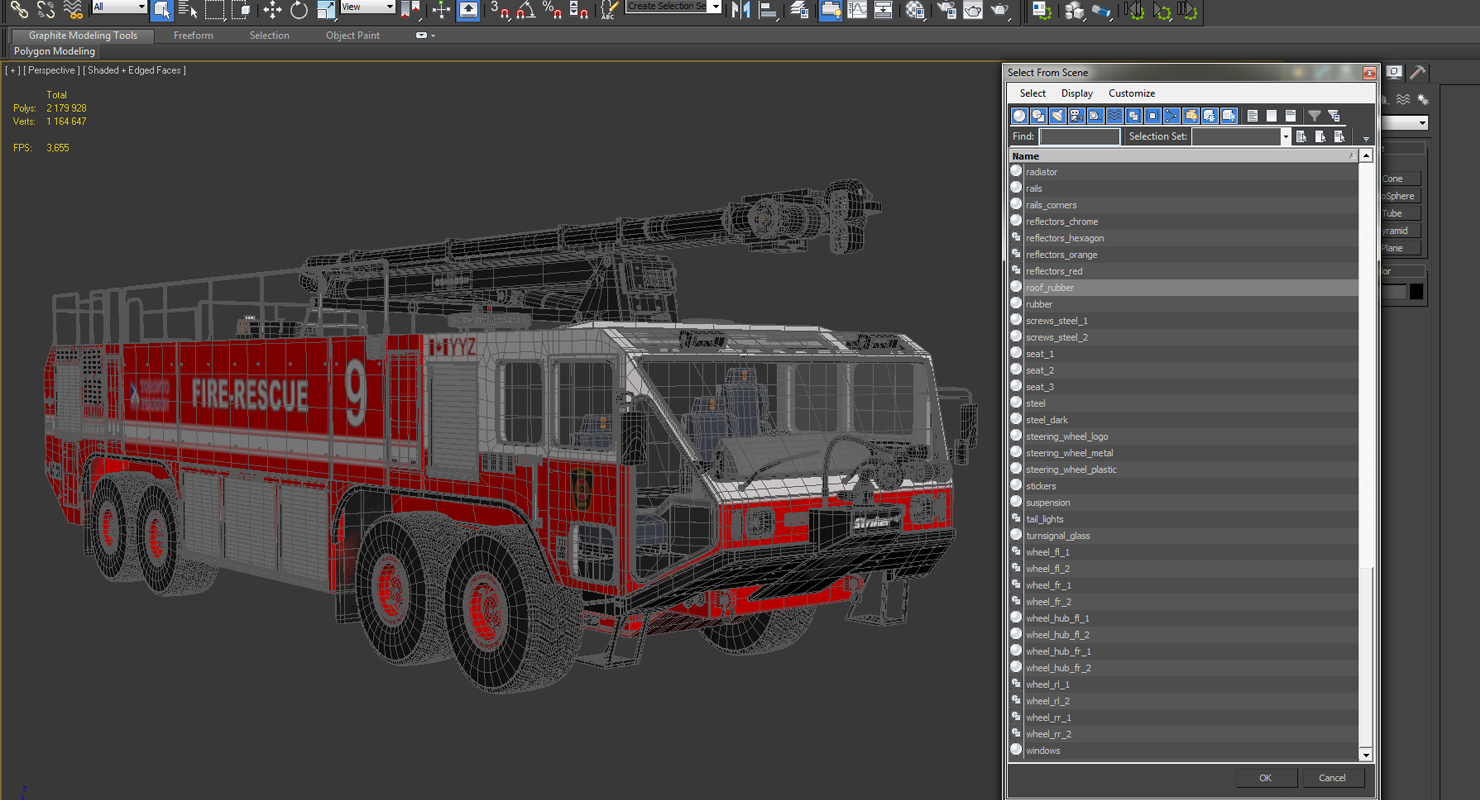Open Select menu in Select From Scene
Viewport: 1480px width, 800px height.
[1033, 93]
